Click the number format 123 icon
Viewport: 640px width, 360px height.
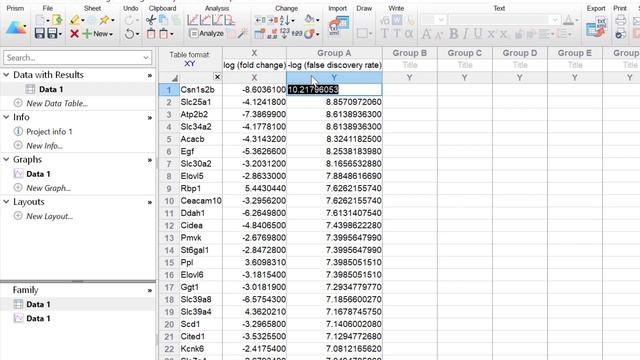point(285,34)
